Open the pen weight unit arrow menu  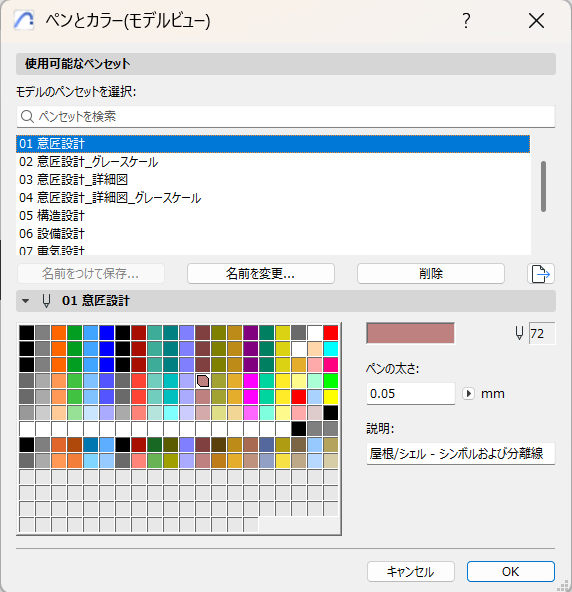468,394
